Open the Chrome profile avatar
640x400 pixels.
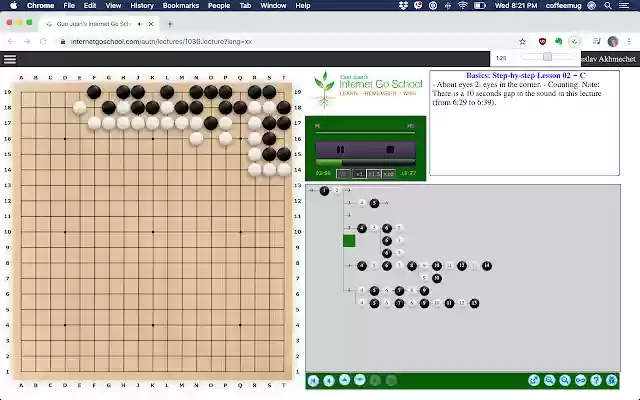coord(613,42)
